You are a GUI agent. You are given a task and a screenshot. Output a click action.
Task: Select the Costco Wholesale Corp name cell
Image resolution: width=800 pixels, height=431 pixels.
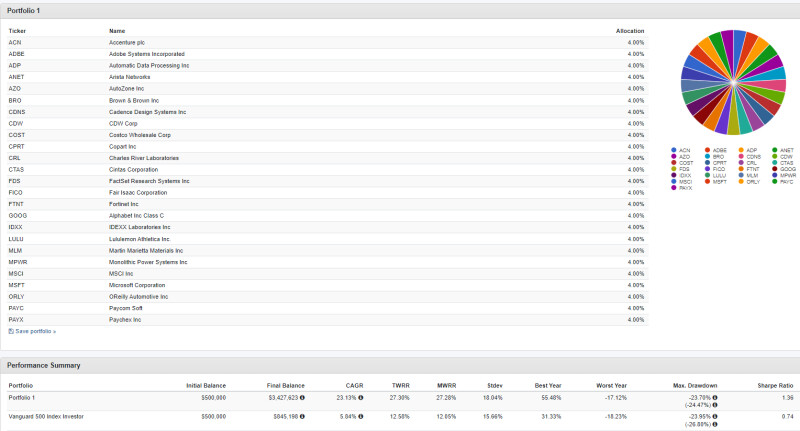(x=140, y=135)
